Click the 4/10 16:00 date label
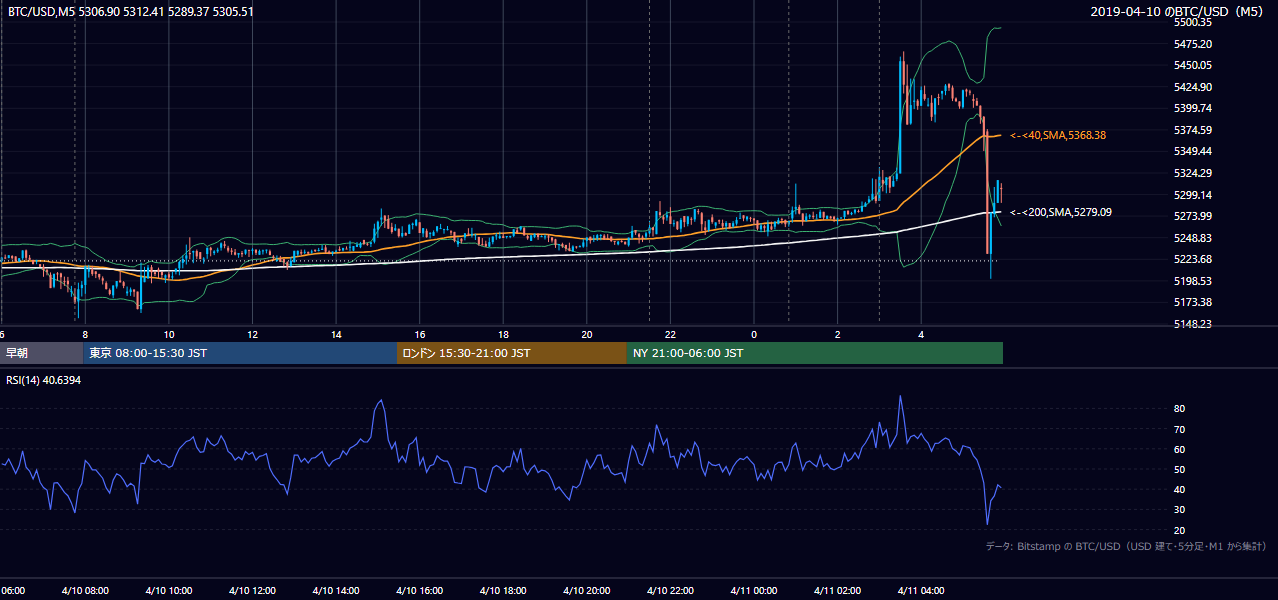Image resolution: width=1278 pixels, height=600 pixels. pyautogui.click(x=418, y=590)
